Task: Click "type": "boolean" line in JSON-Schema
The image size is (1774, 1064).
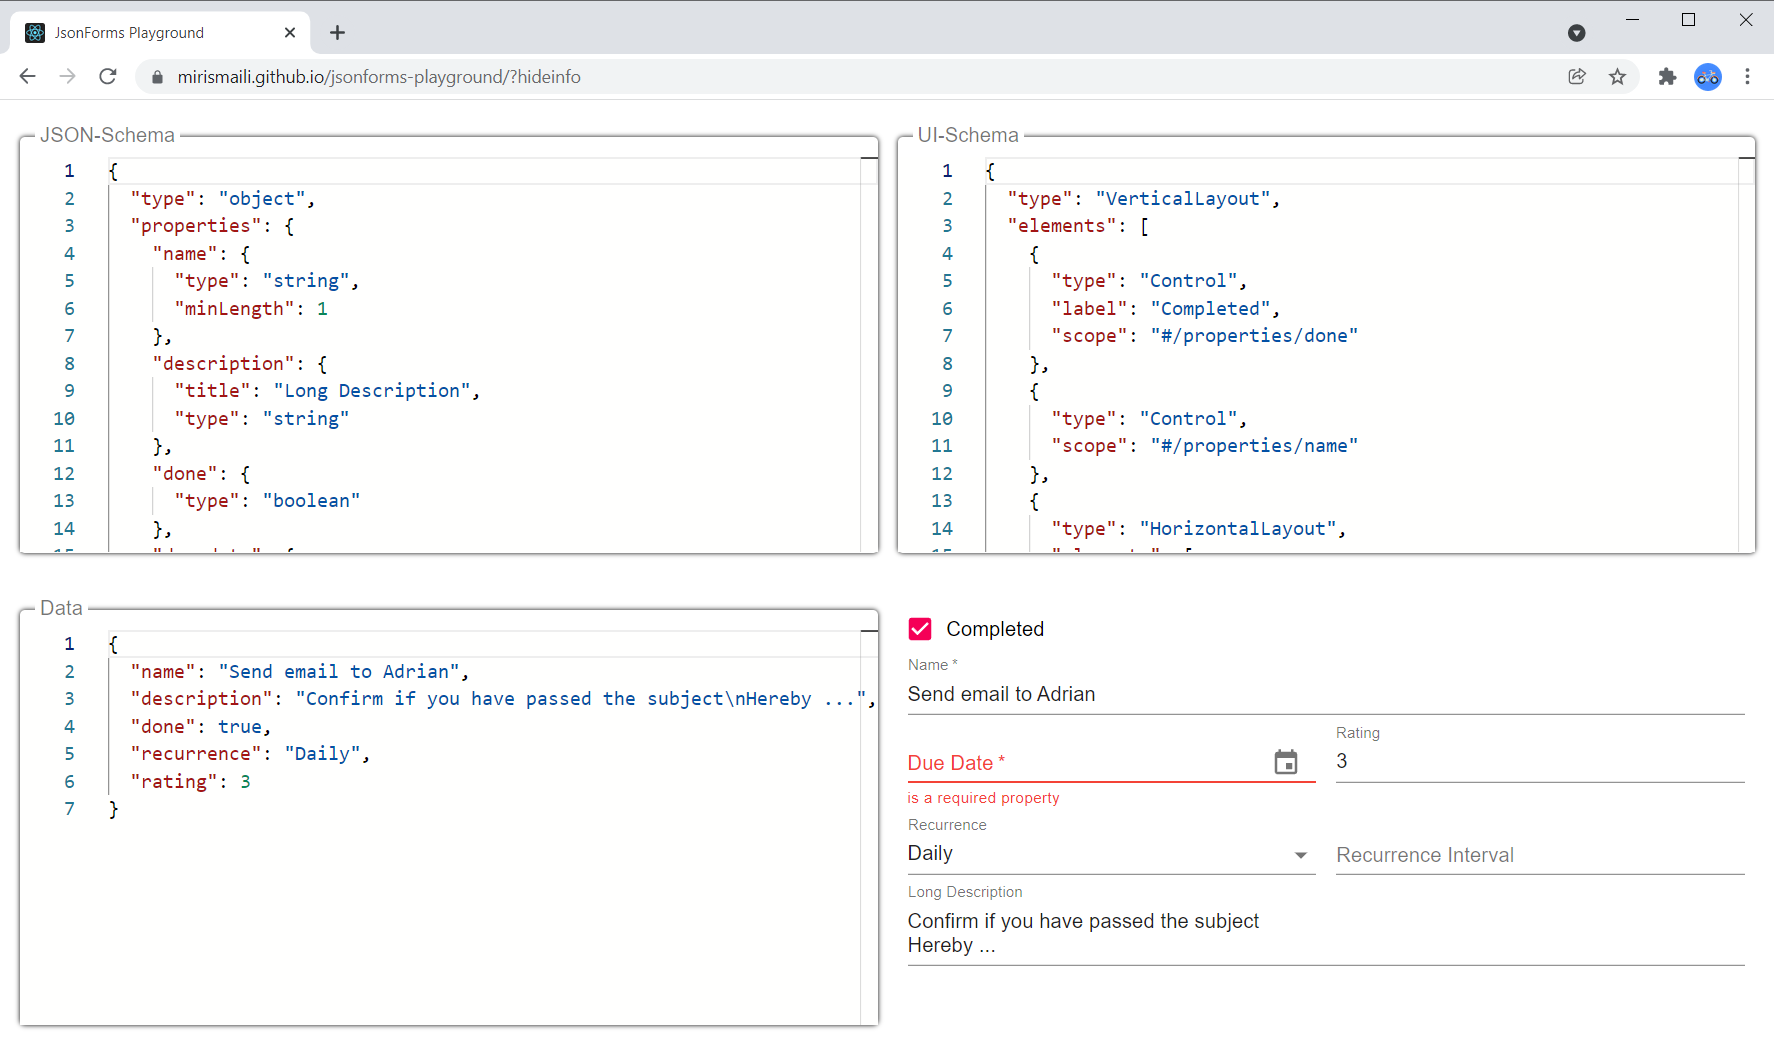Action: click(267, 501)
